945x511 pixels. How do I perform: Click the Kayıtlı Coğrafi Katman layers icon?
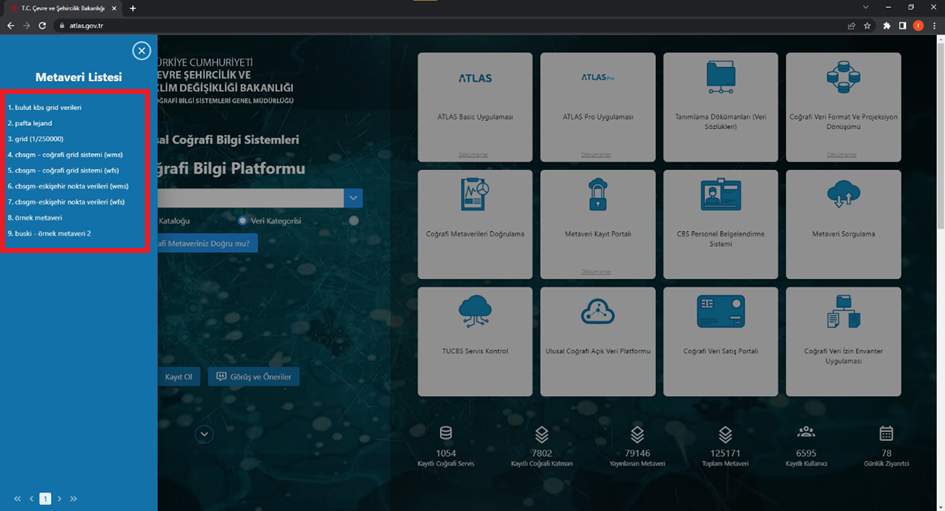(542, 434)
